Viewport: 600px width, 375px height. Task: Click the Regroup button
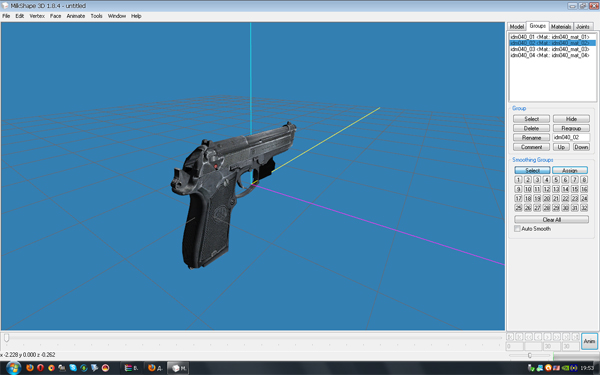[571, 128]
